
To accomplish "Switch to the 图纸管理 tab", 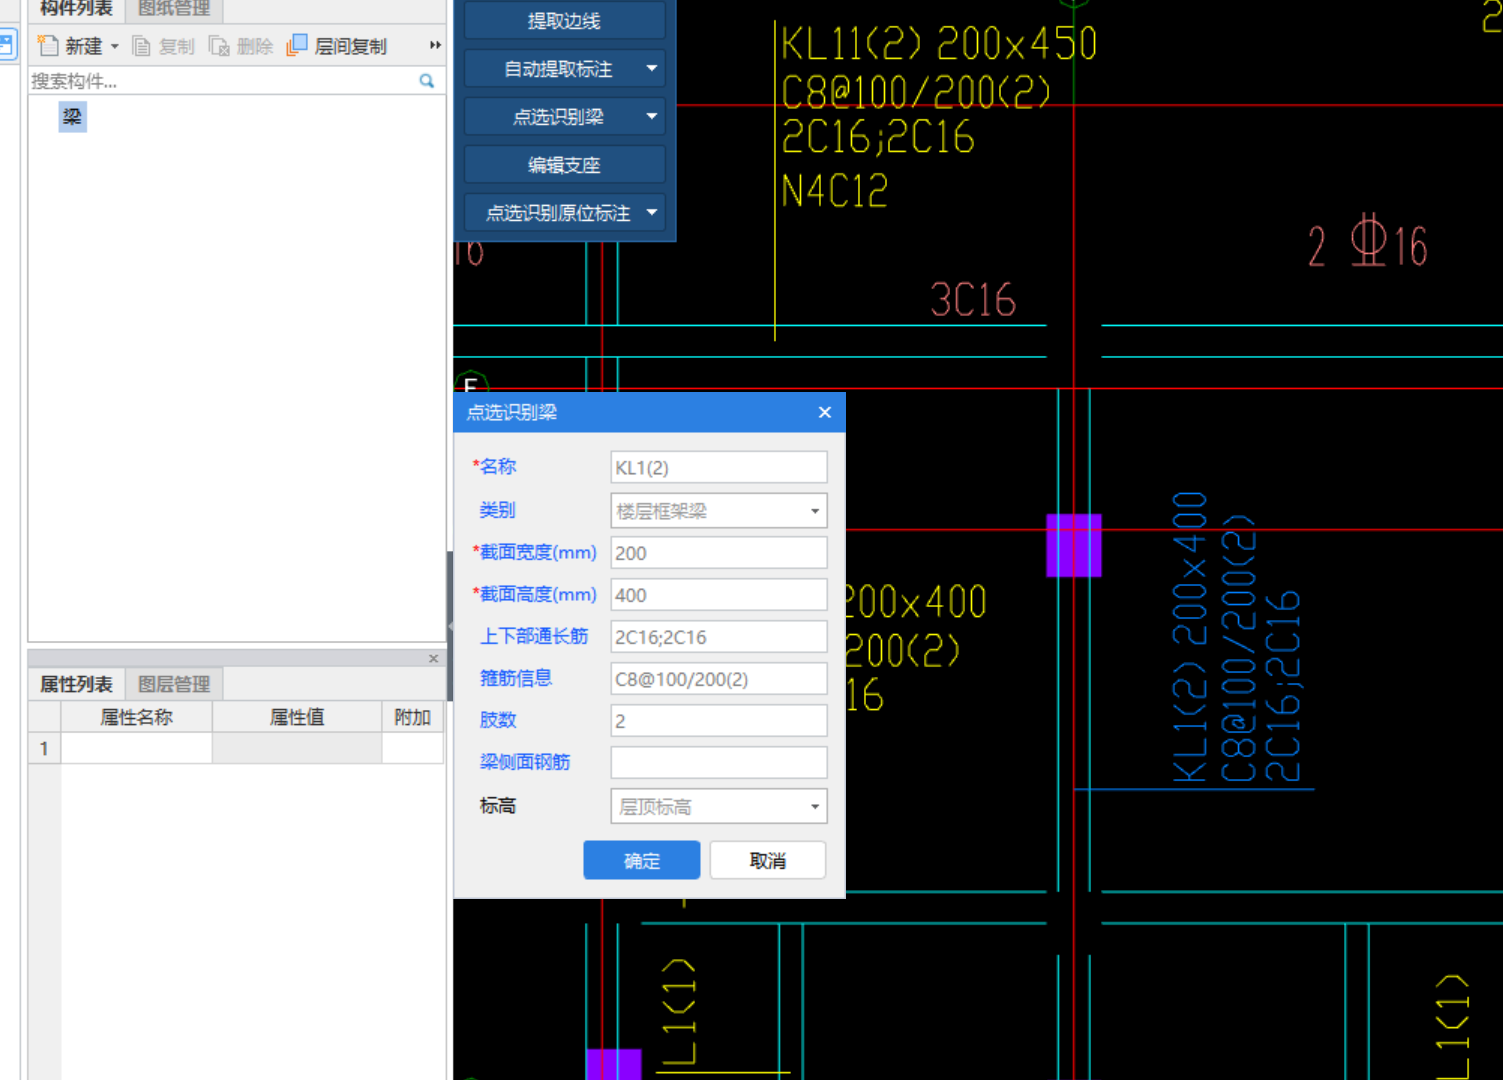I will pos(174,9).
